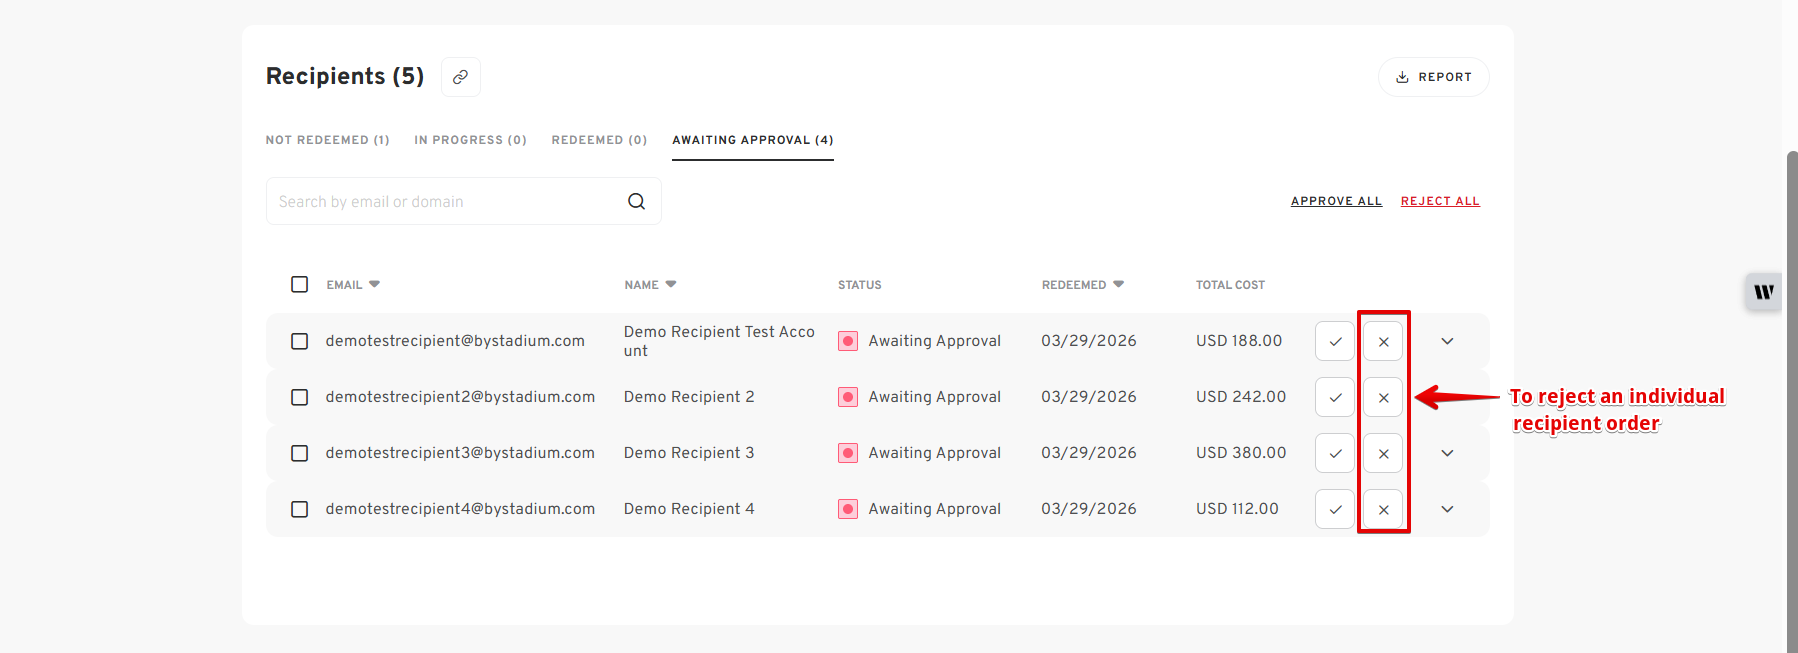Check the demotestrecipient4@bystadium.com row
This screenshot has width=1798, height=653.
[x=299, y=509]
